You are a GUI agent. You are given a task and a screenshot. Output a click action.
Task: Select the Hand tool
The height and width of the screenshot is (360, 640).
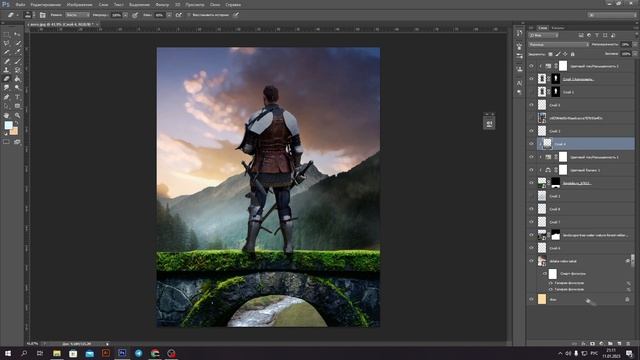tap(7, 116)
